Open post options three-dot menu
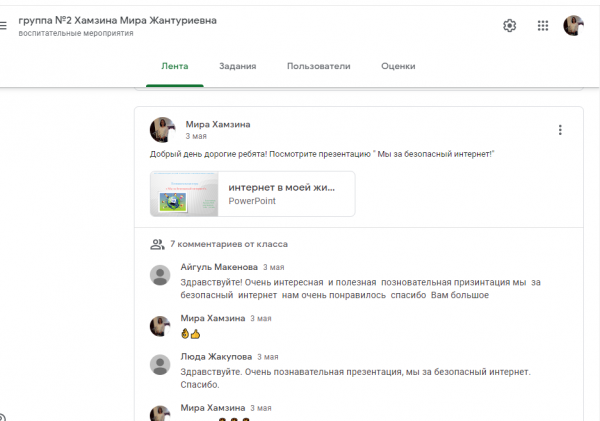 560,130
